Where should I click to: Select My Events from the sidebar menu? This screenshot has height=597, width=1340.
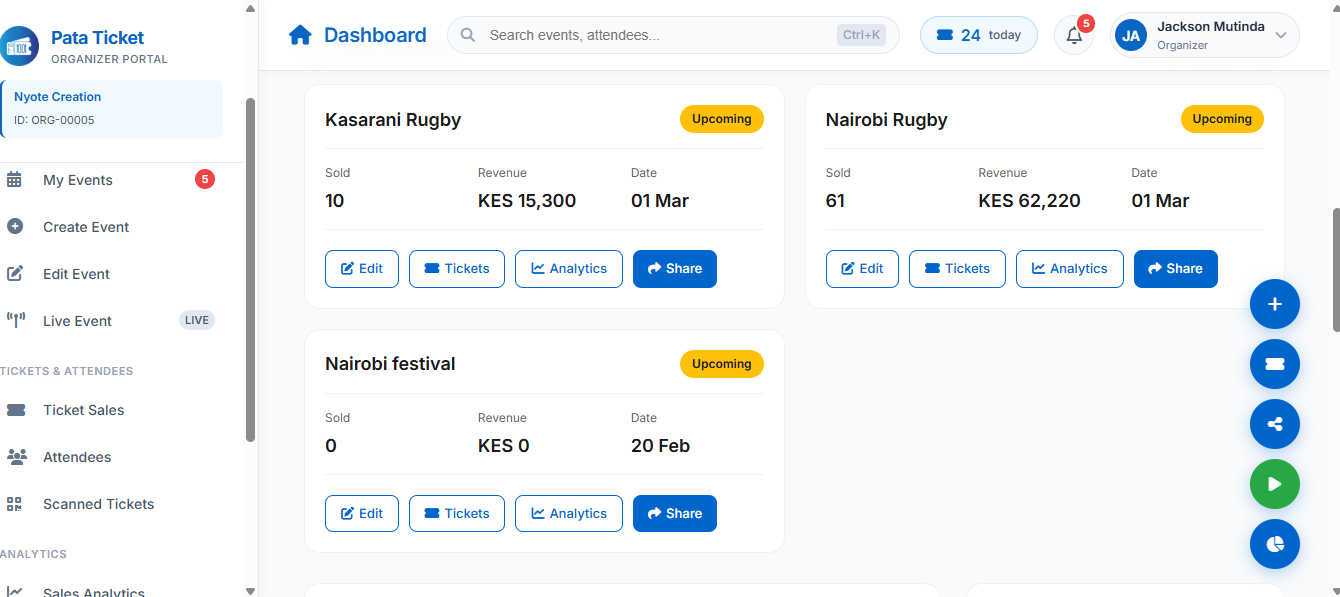(x=77, y=179)
